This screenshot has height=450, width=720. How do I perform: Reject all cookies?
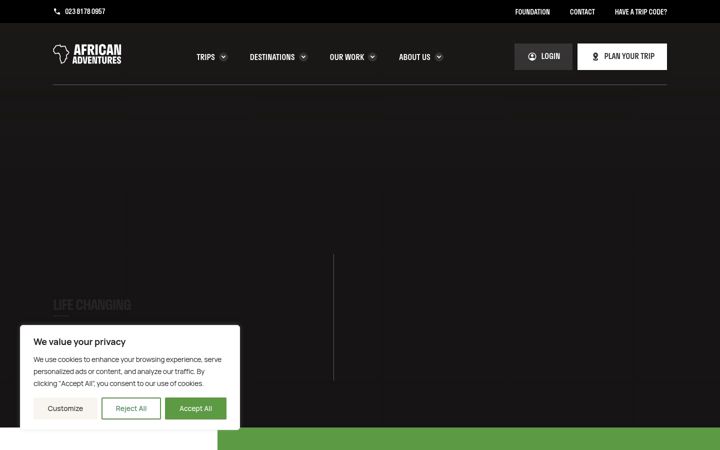coord(131,408)
